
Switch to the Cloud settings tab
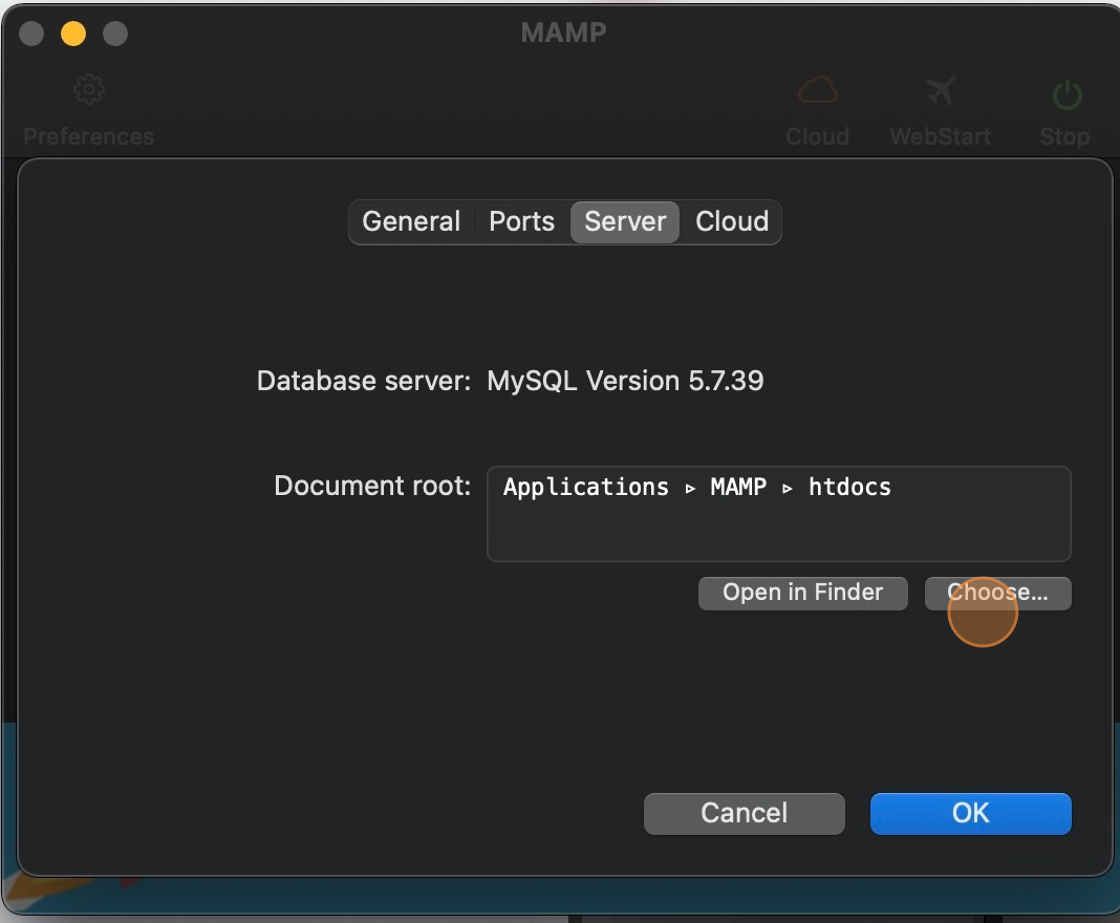tap(731, 221)
